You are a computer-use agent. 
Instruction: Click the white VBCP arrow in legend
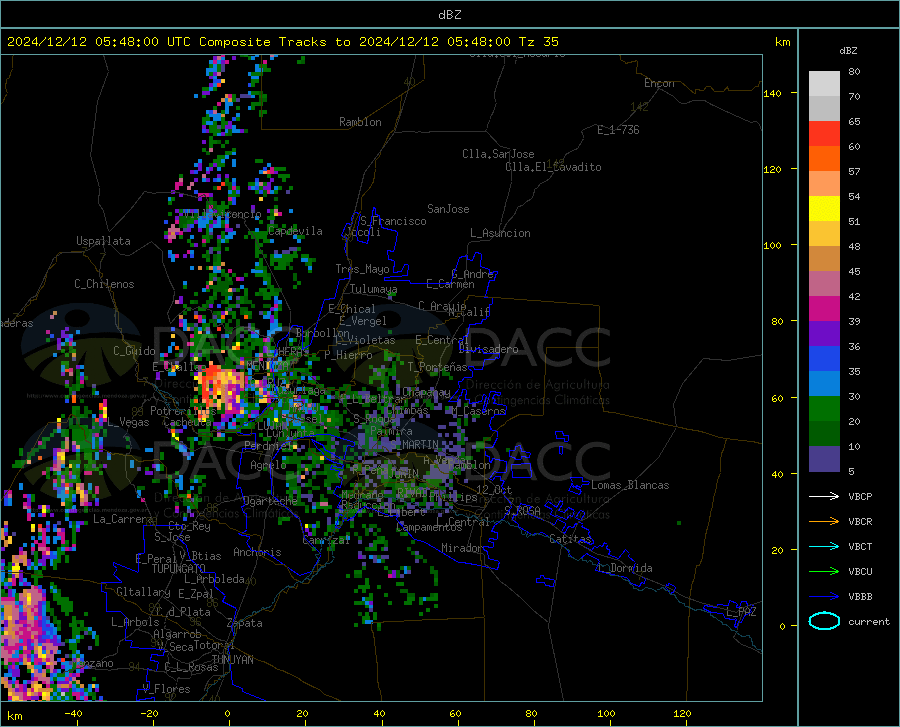(x=824, y=496)
